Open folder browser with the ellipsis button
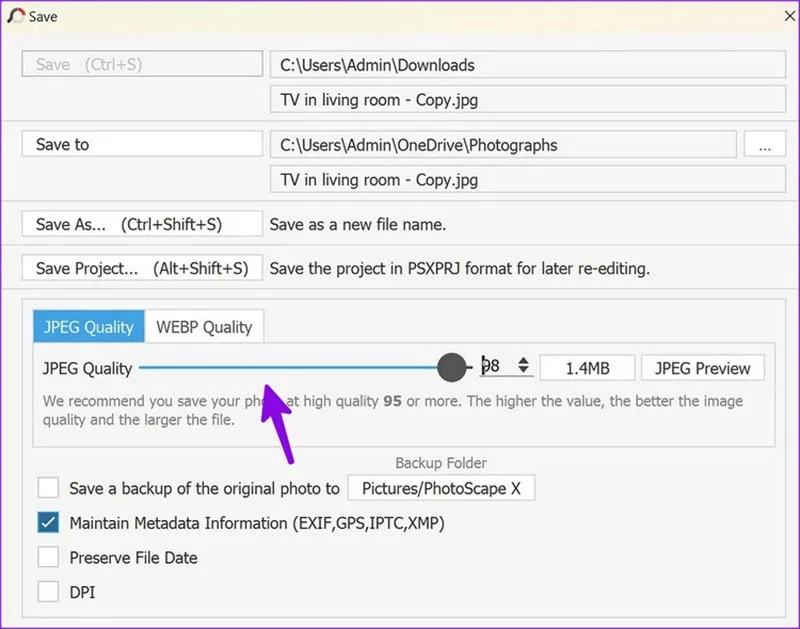The height and width of the screenshot is (629, 800). tap(764, 144)
